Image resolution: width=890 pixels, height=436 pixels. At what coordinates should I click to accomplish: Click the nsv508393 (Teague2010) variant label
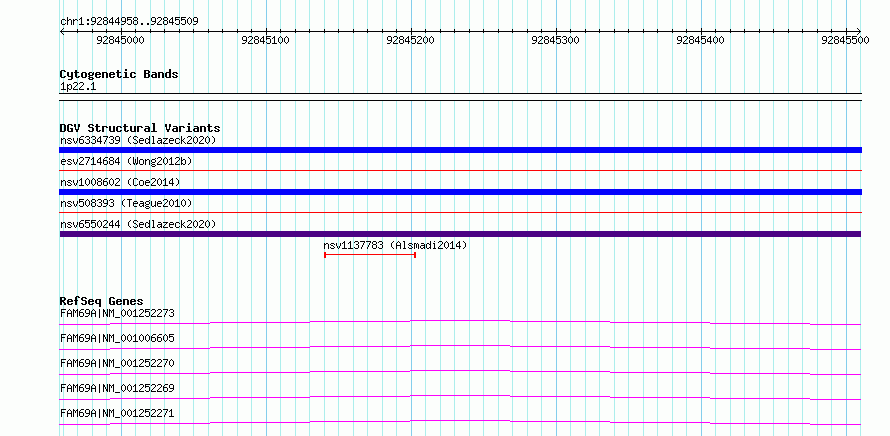click(126, 203)
